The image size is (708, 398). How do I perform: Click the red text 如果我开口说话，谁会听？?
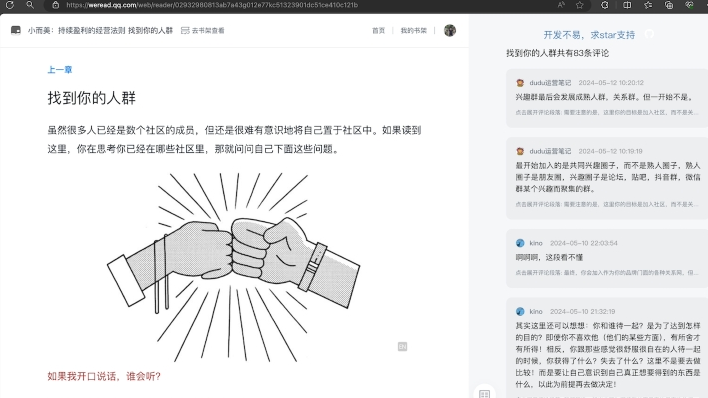pos(104,376)
